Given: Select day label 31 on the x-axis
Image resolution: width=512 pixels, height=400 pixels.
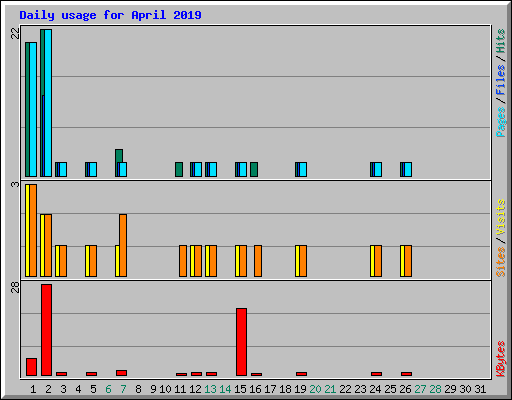Looking at the screenshot, I should (480, 389).
